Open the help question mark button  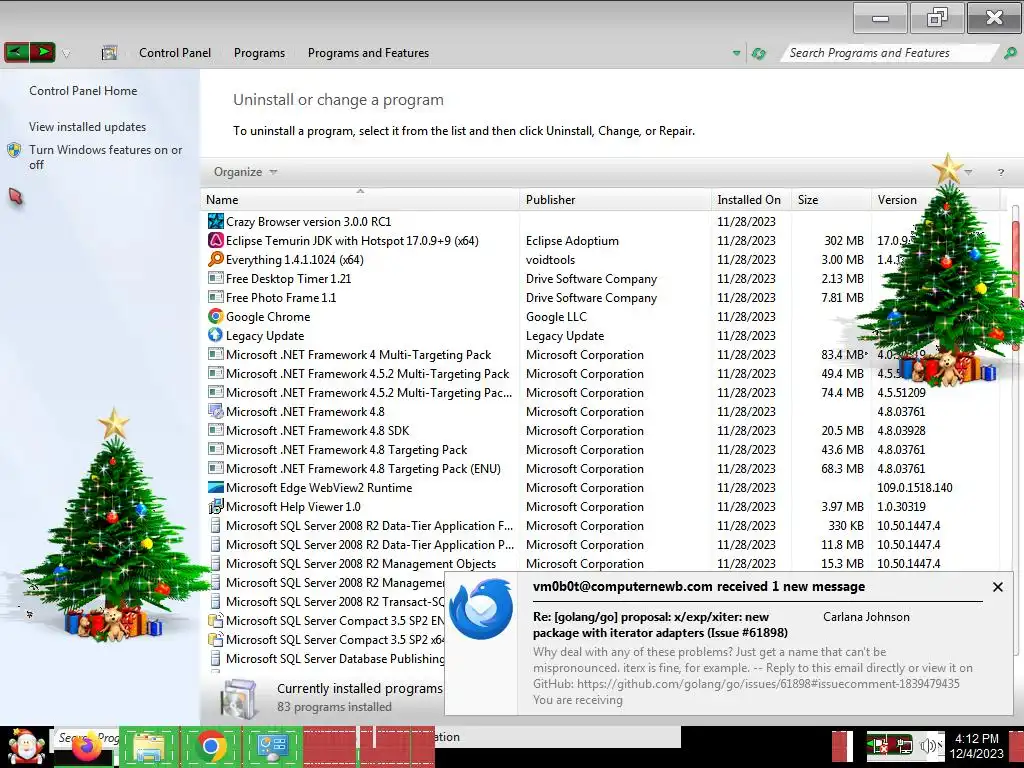click(x=1000, y=172)
